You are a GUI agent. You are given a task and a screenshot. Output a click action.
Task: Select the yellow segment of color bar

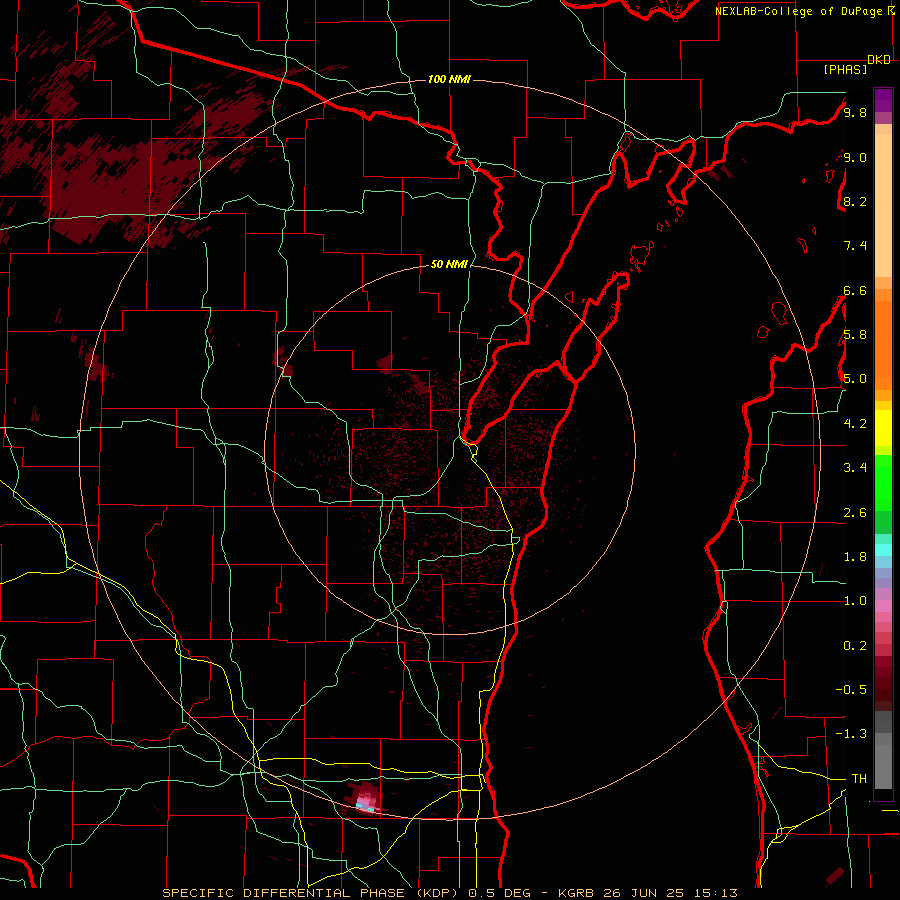point(883,428)
